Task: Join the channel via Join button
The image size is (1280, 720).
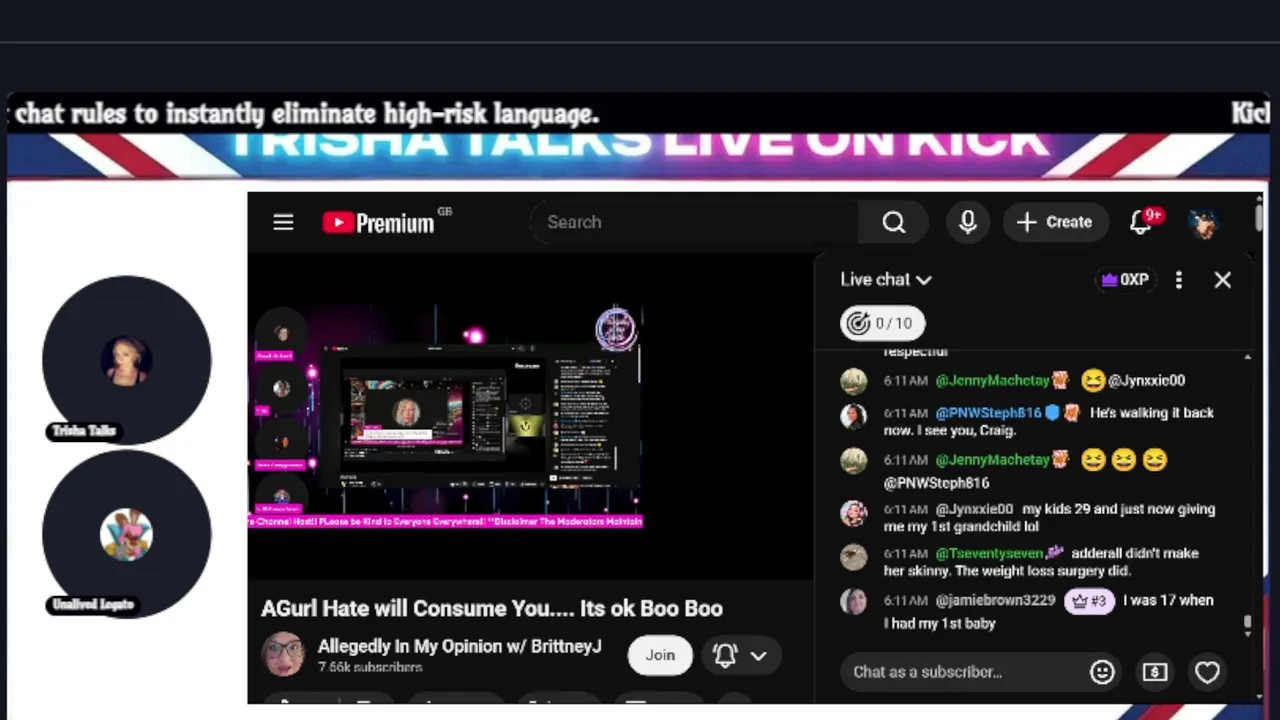Action: pyautogui.click(x=660, y=655)
